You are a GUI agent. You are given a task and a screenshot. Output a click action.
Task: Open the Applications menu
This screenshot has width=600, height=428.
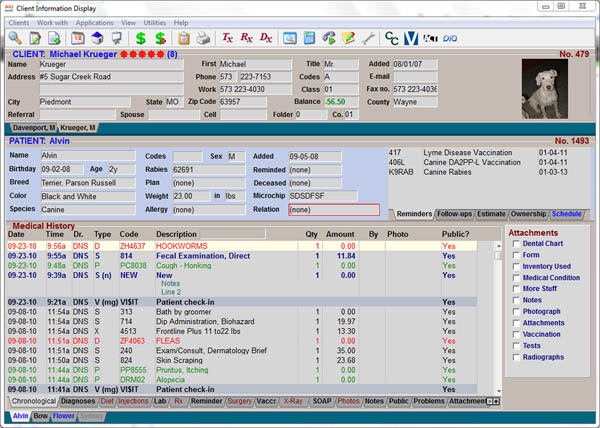(95, 23)
